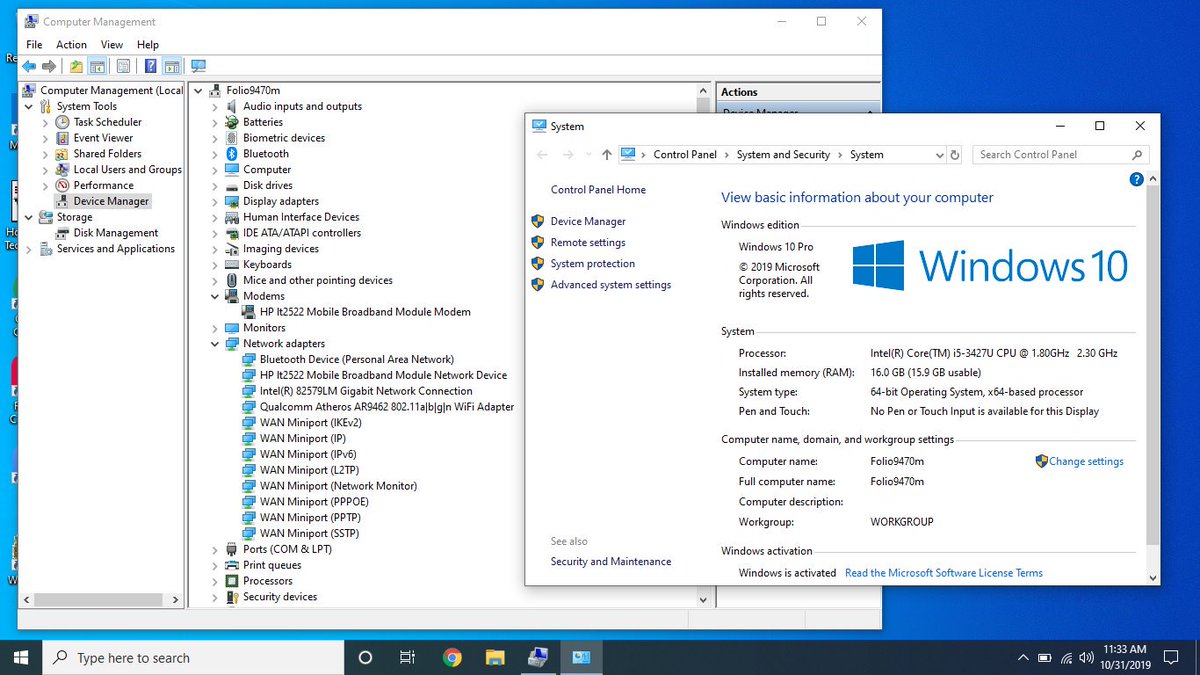The image size is (1200, 675).
Task: Open Task View from the taskbar
Action: [407, 657]
